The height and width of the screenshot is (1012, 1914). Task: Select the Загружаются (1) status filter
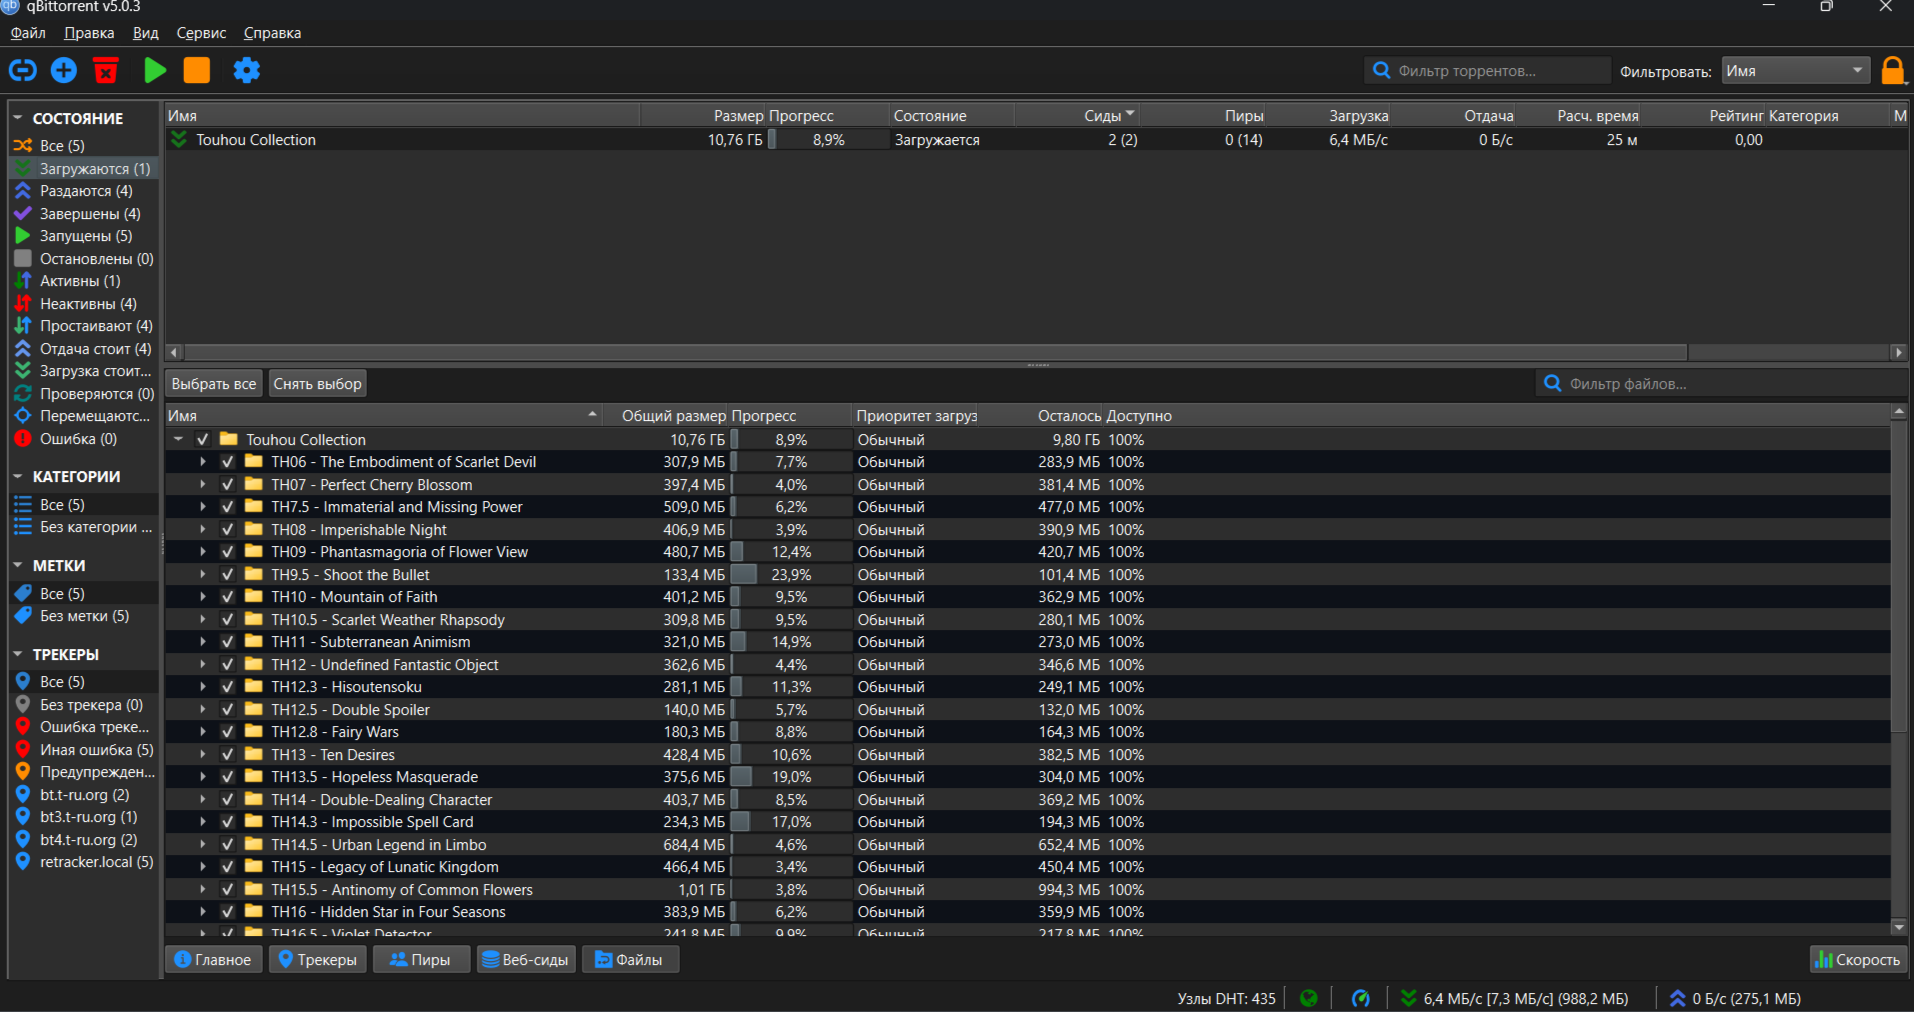click(84, 168)
